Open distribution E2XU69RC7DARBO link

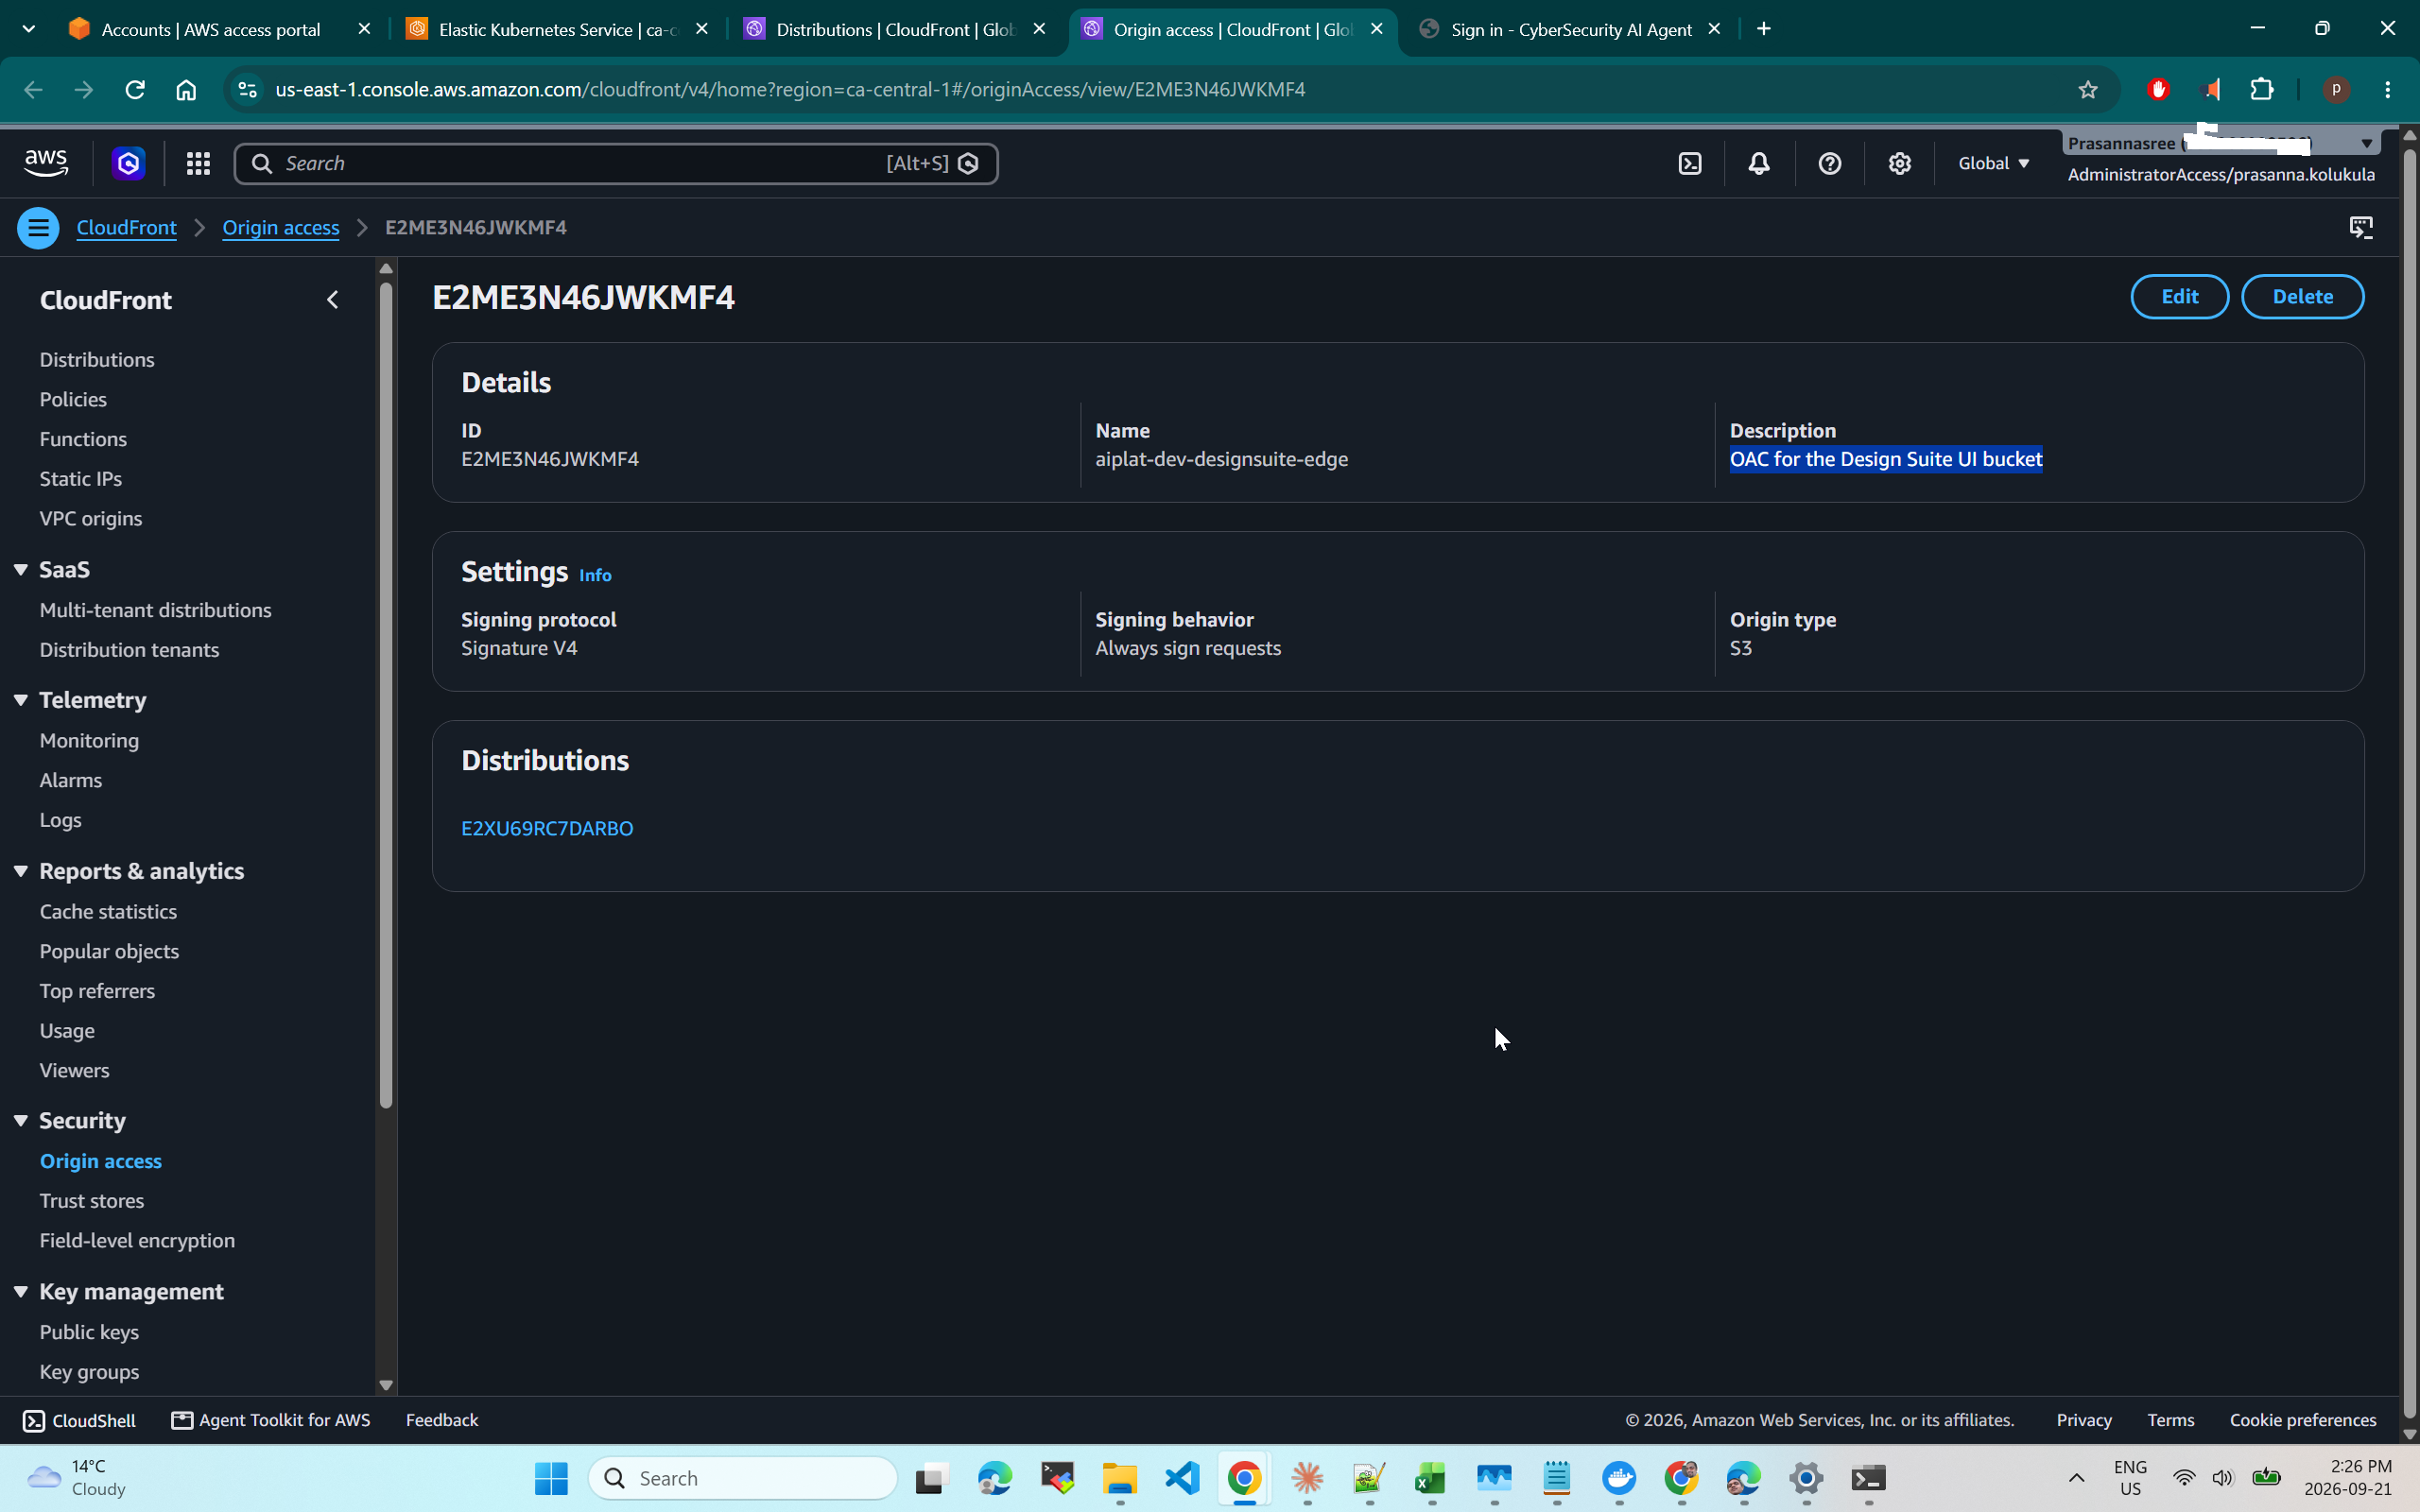tap(547, 829)
